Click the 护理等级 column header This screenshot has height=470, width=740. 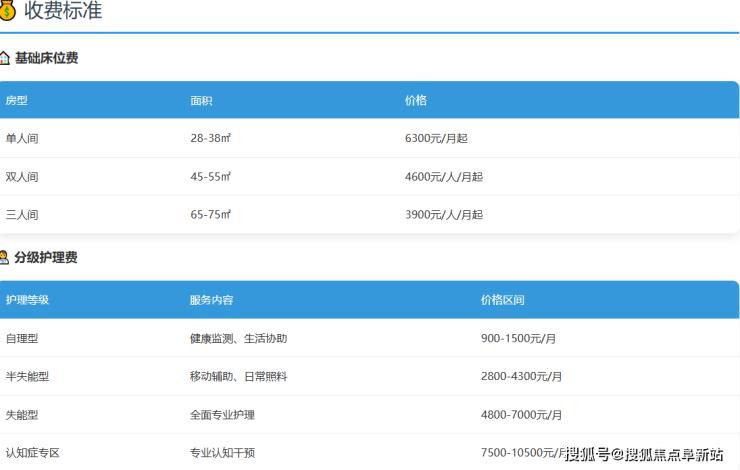(27, 300)
